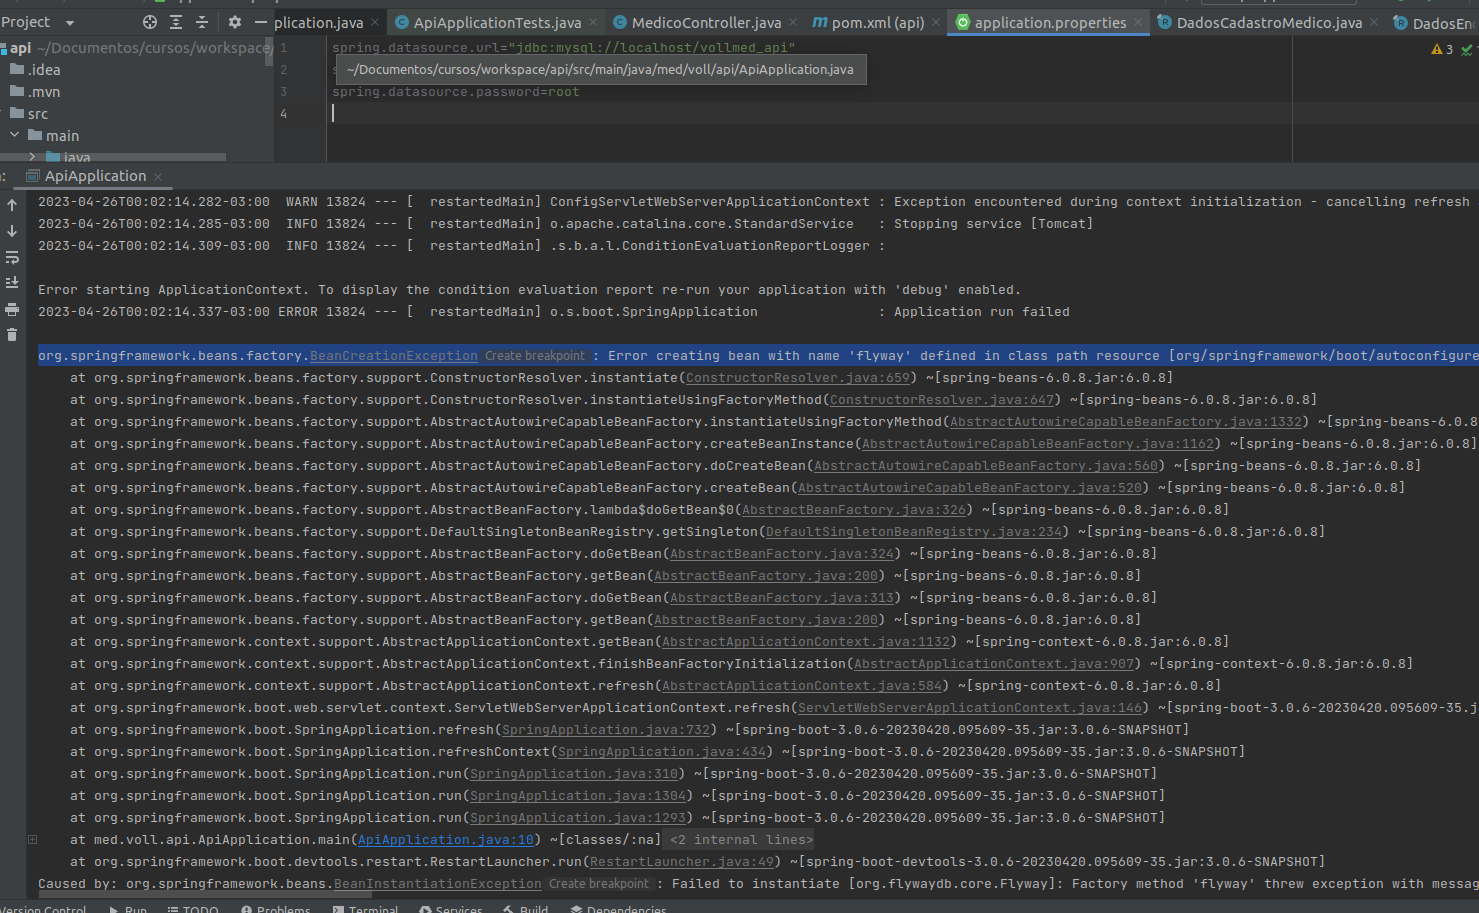Select opened file in Project tree
Image resolution: width=1479 pixels, height=913 pixels.
click(x=150, y=22)
